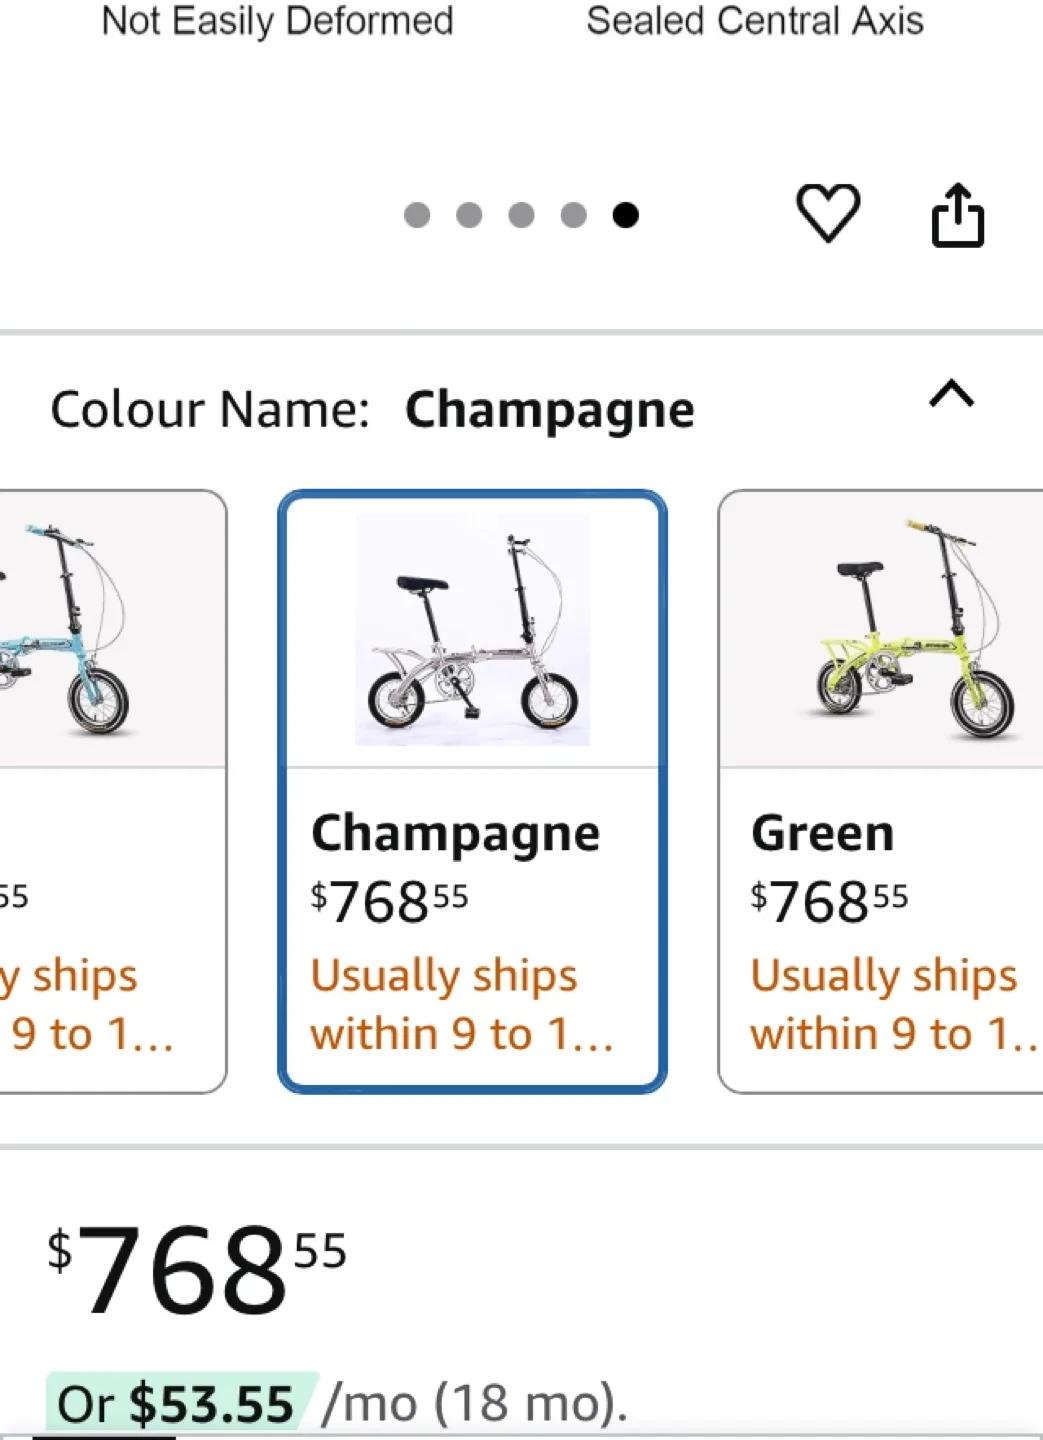This screenshot has width=1043, height=1440.
Task: Tap the $53.55 monthly payment offer
Action: [180, 1403]
